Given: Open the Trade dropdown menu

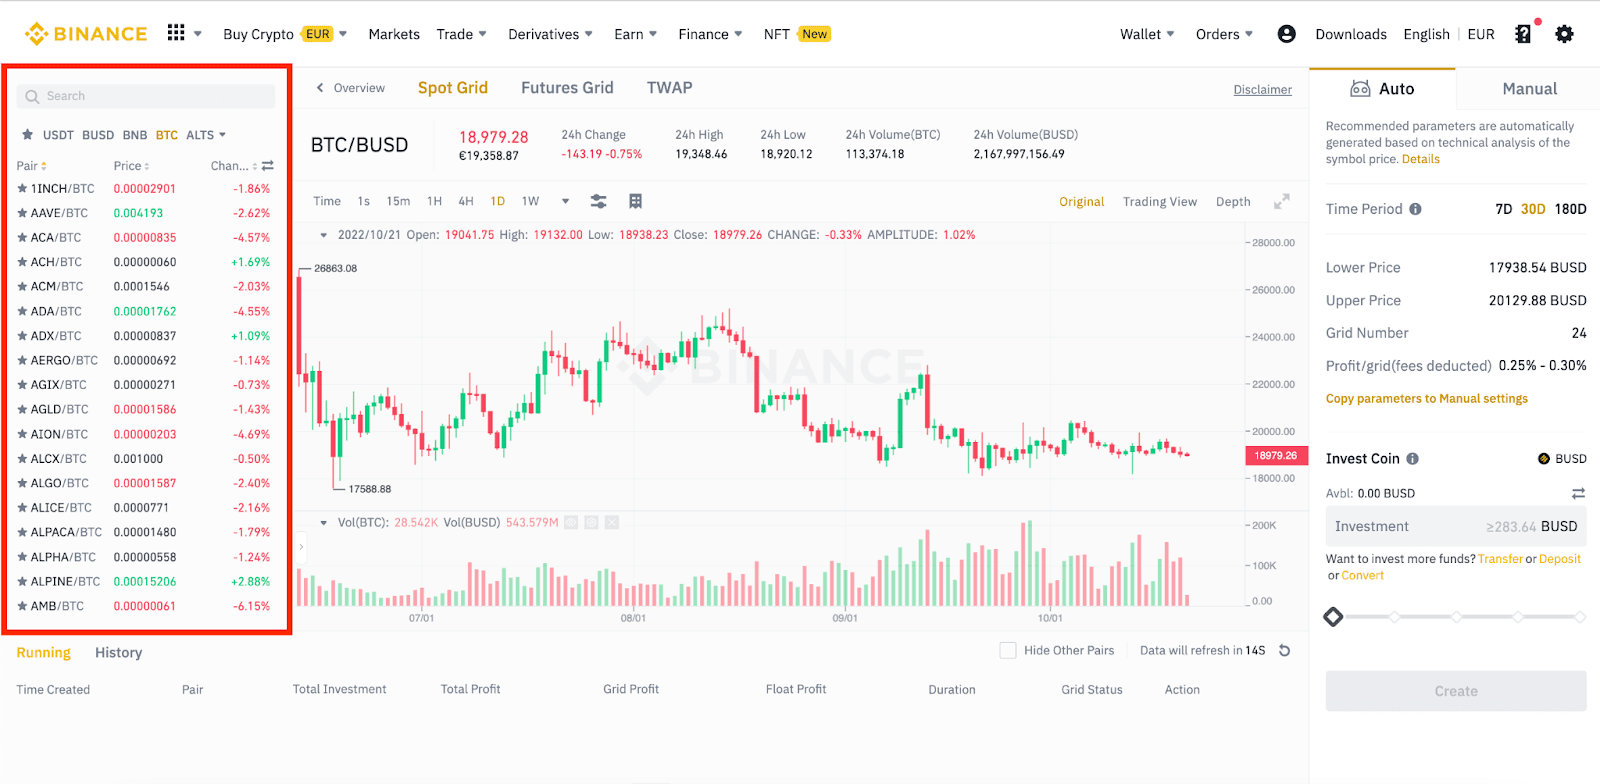Looking at the screenshot, I should point(461,34).
